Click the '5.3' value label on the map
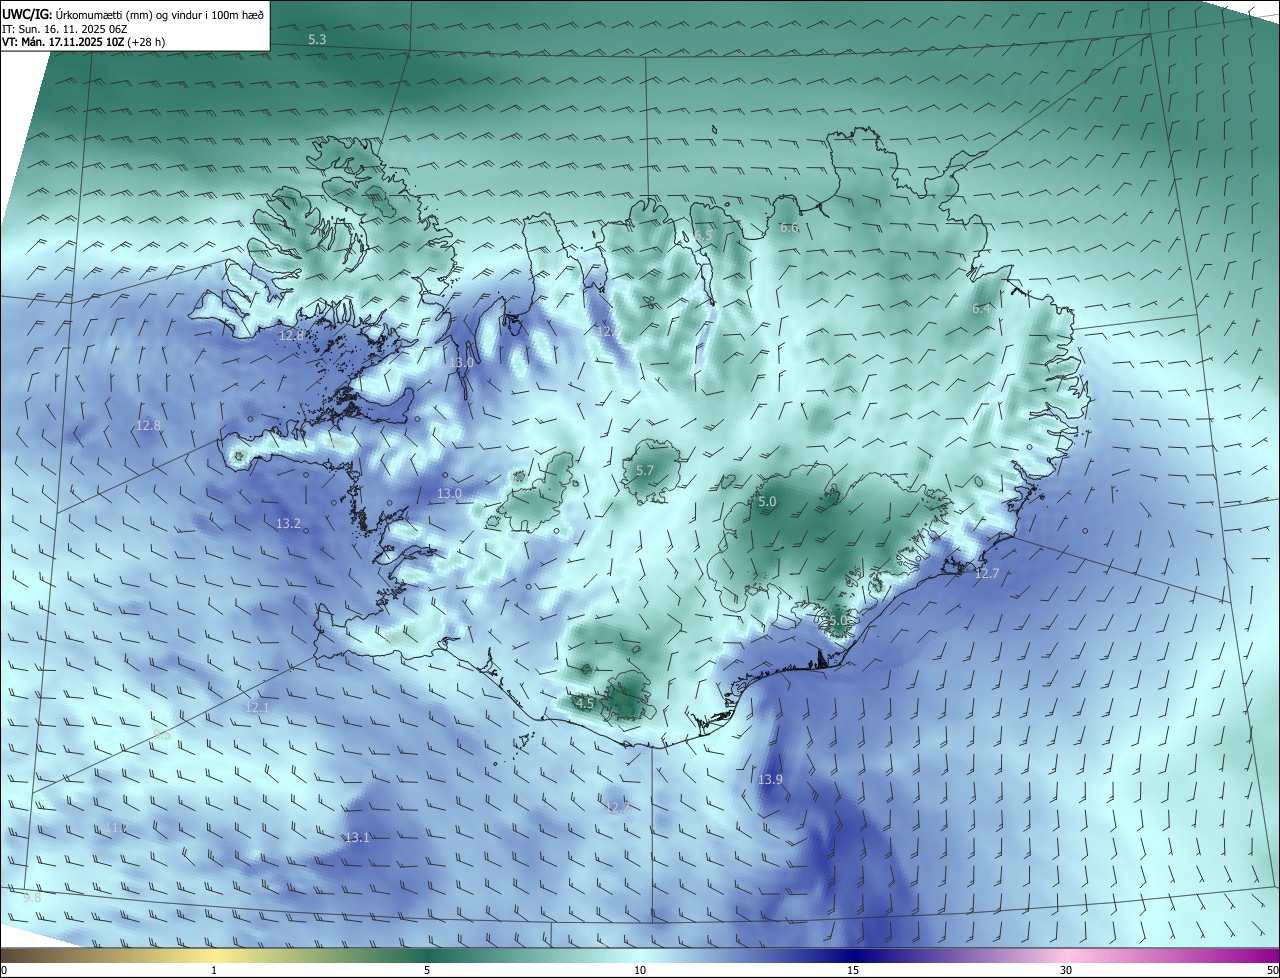1280x978 pixels. (317, 39)
